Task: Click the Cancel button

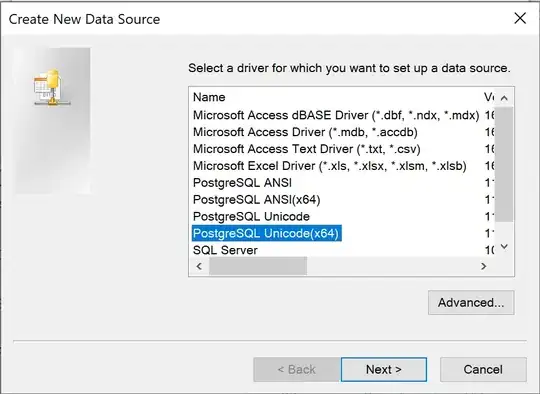Action: [483, 369]
